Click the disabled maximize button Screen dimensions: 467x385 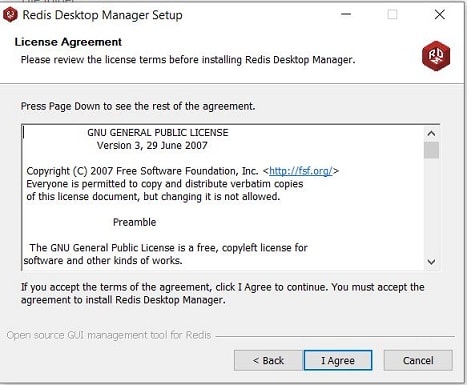coord(392,14)
